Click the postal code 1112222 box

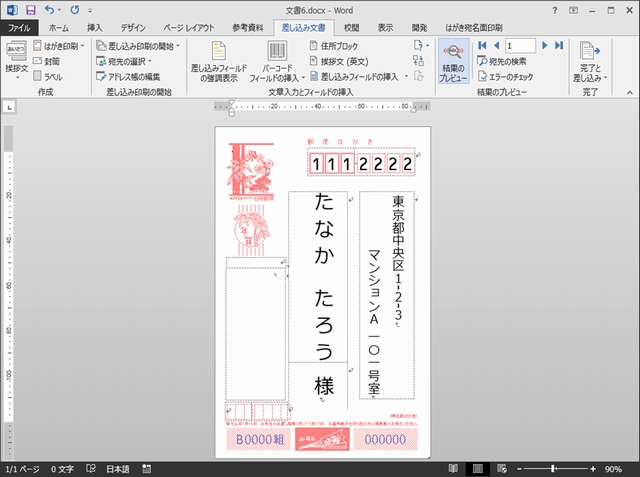tap(361, 164)
